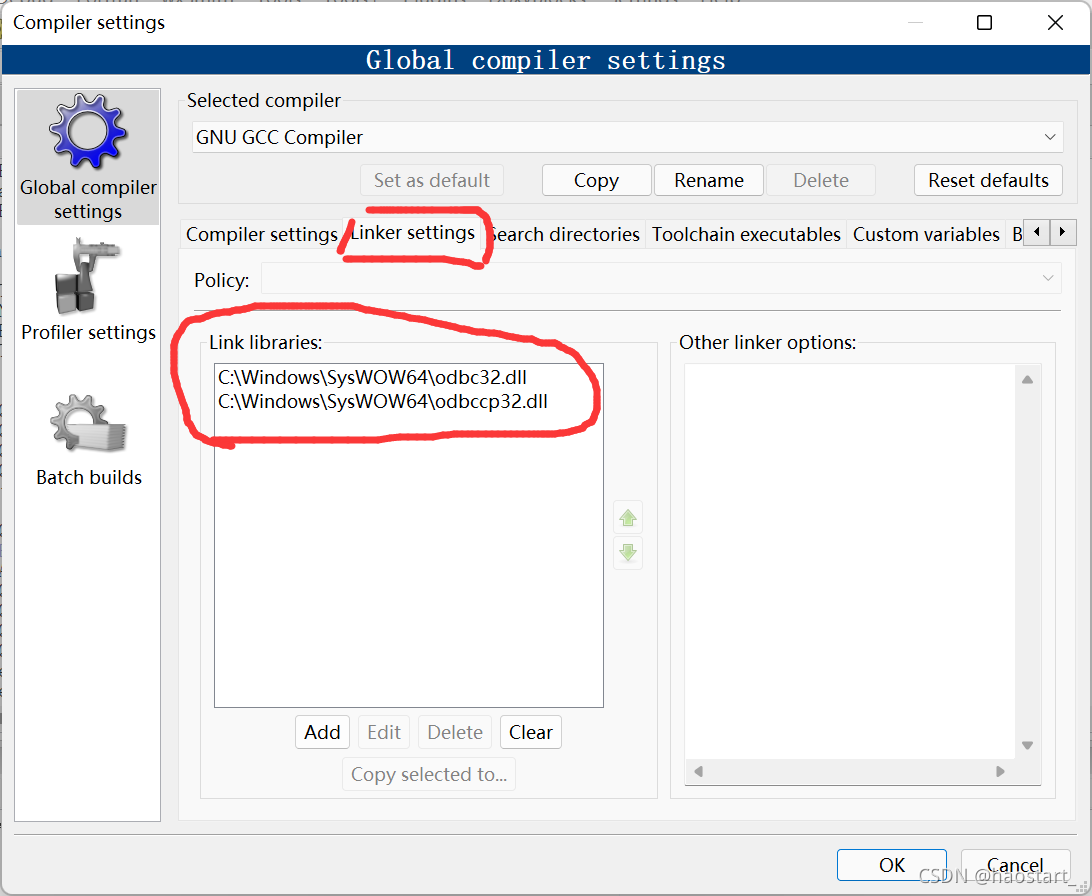Switch to Linker settings tab

[x=413, y=233]
